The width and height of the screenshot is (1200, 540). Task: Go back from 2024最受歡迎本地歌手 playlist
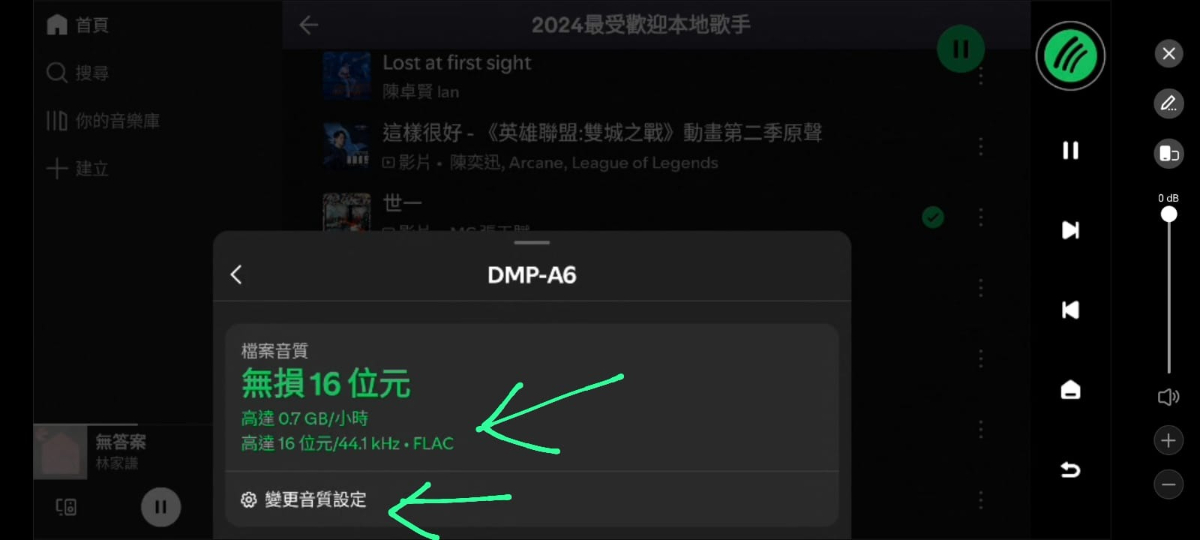309,25
